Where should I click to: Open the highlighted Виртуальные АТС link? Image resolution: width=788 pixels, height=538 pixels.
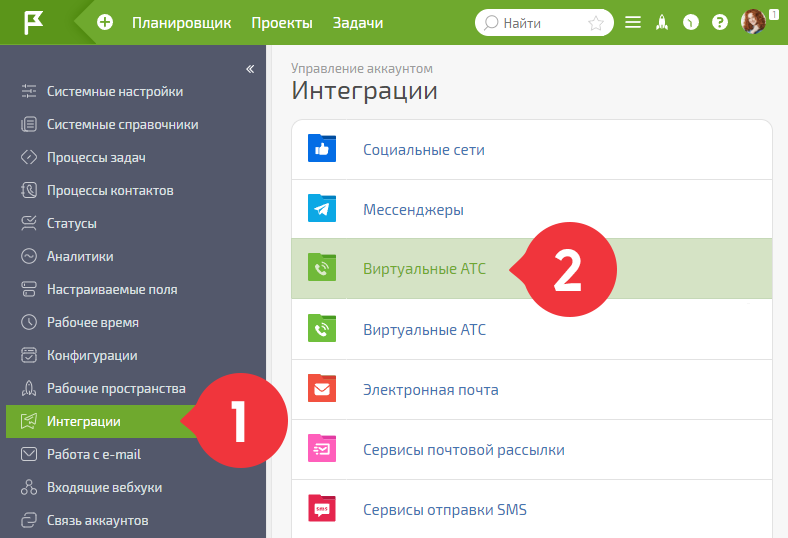pos(424,269)
